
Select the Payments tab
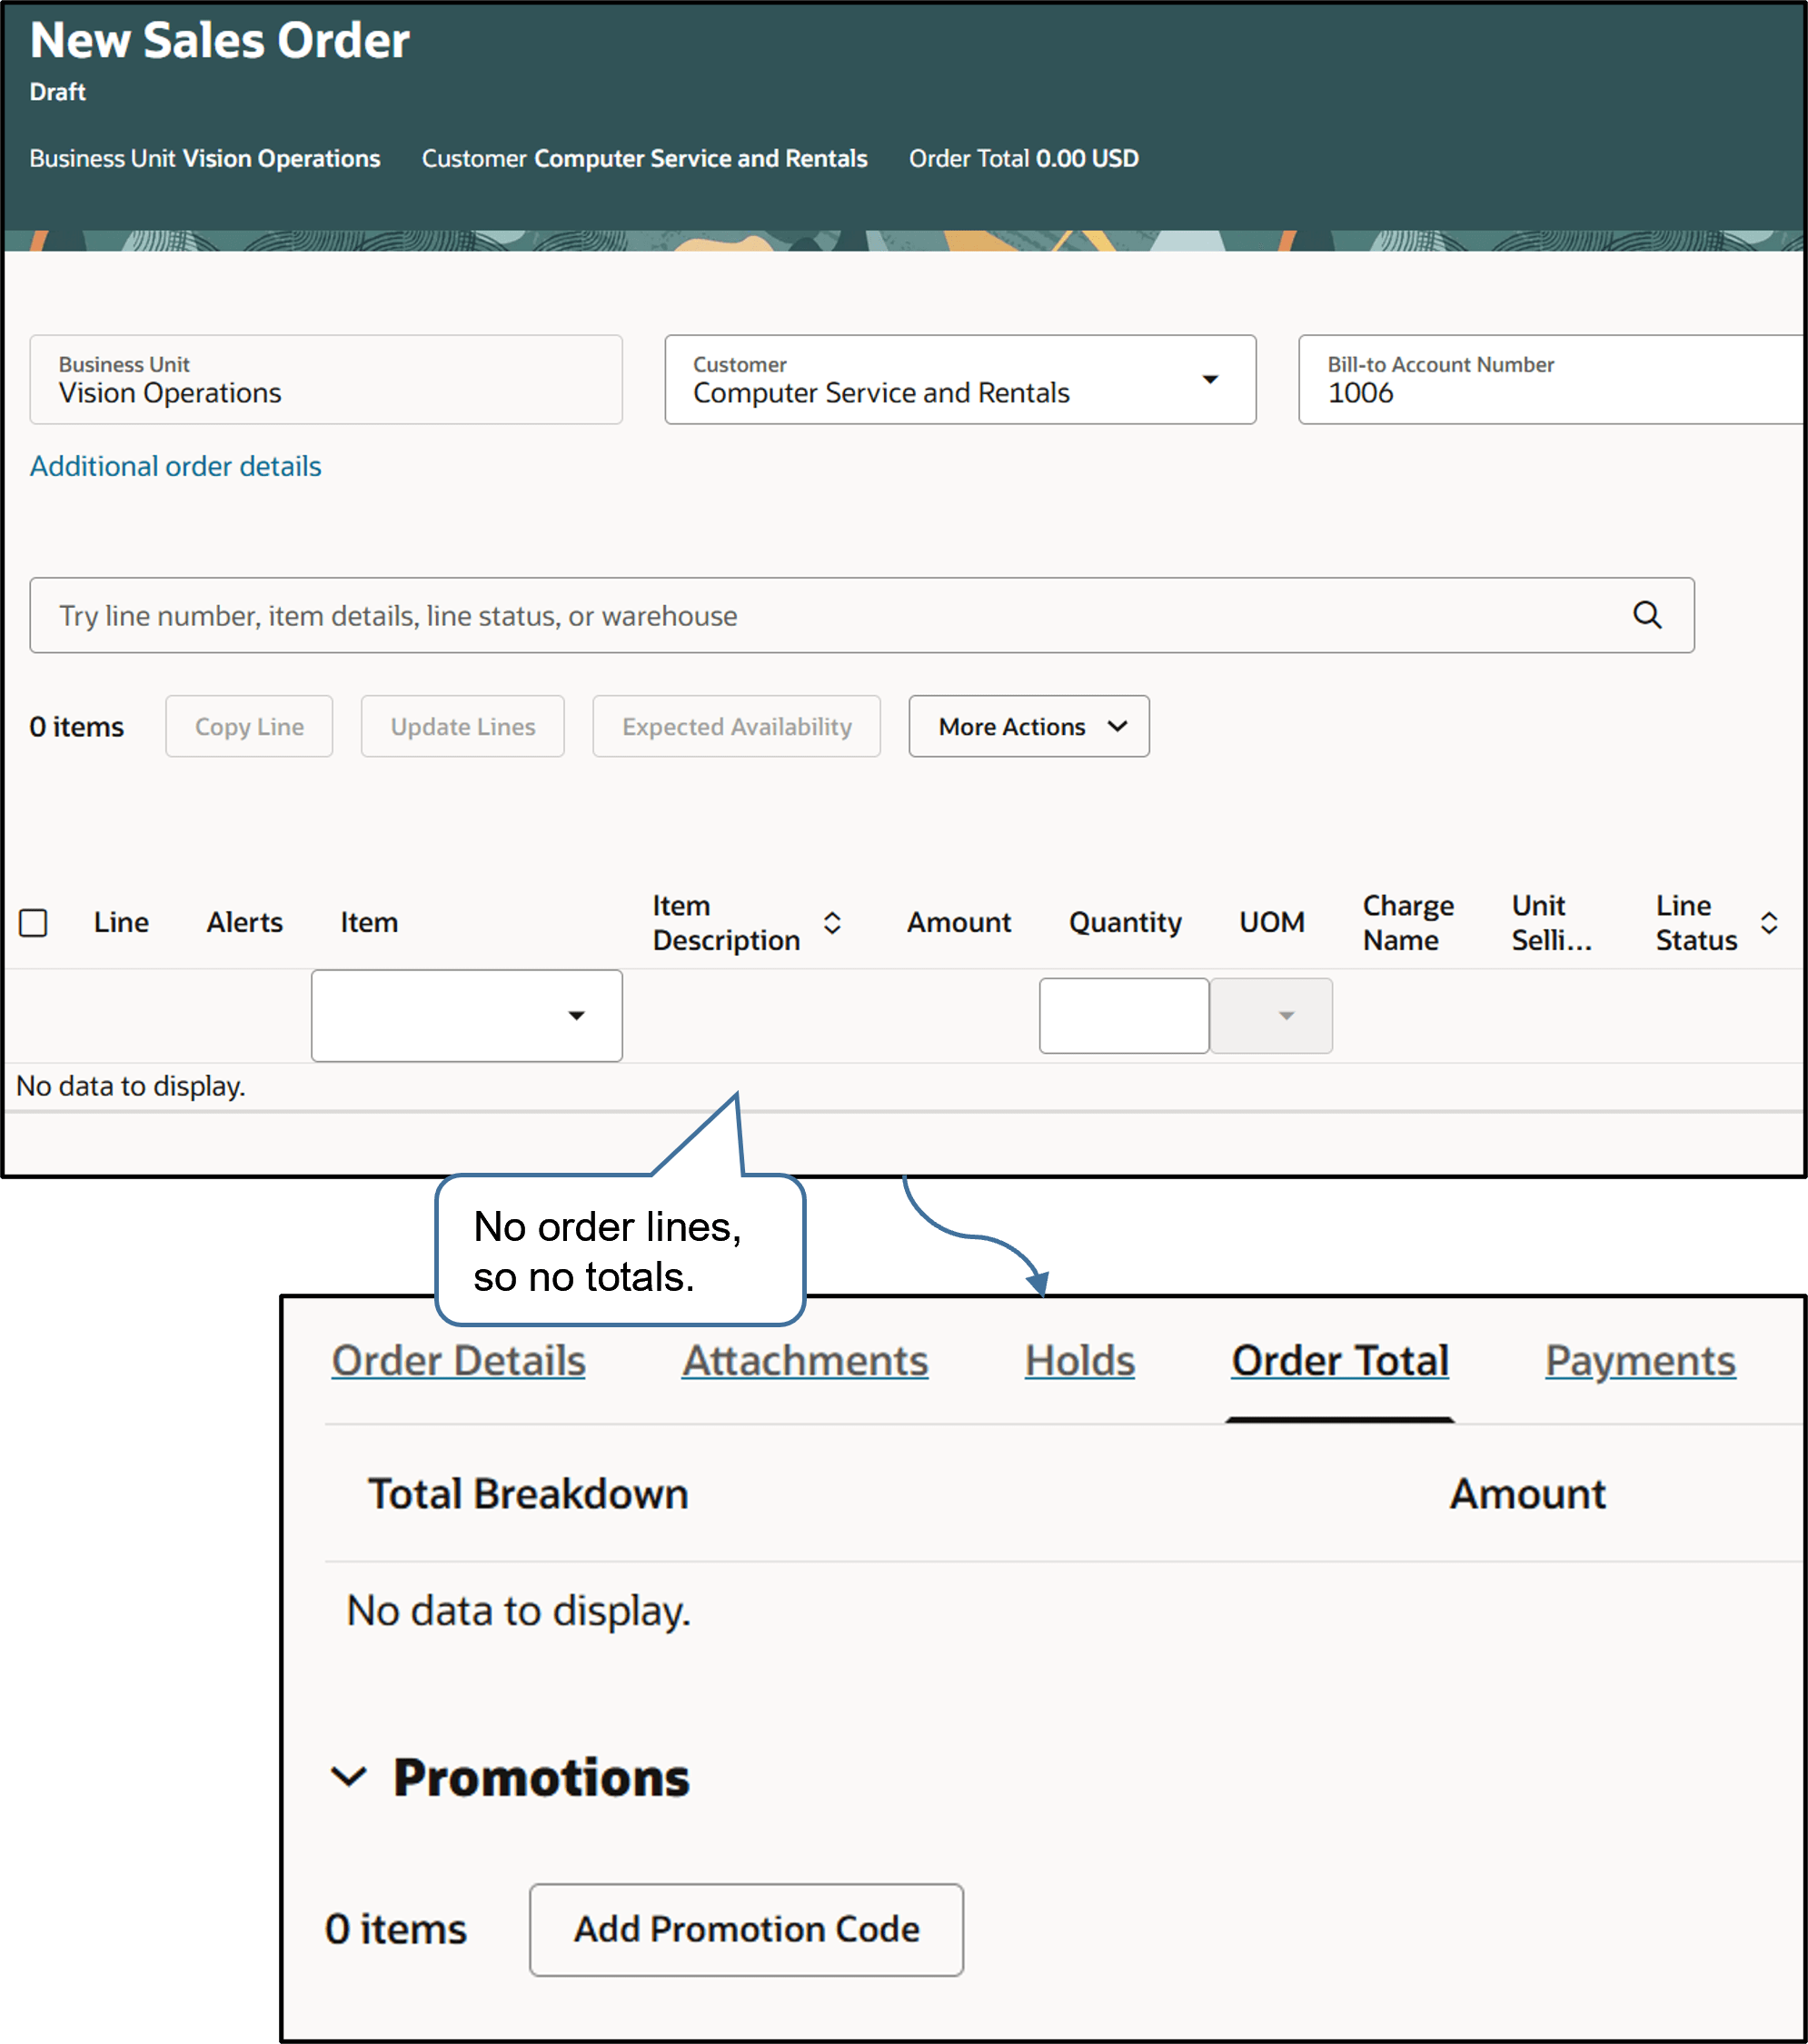(1639, 1361)
